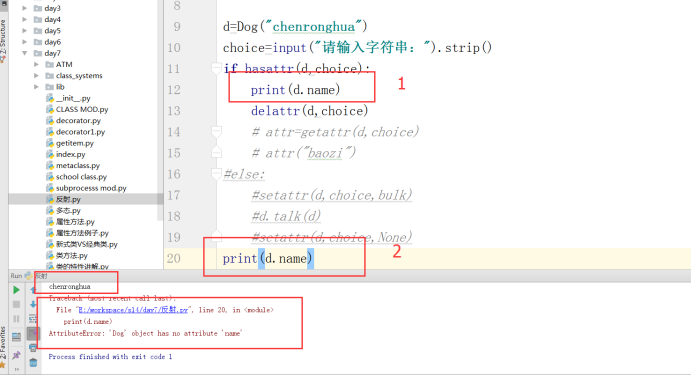Toggle the fold marker on line 16
691x375 pixels.
[x=216, y=174]
